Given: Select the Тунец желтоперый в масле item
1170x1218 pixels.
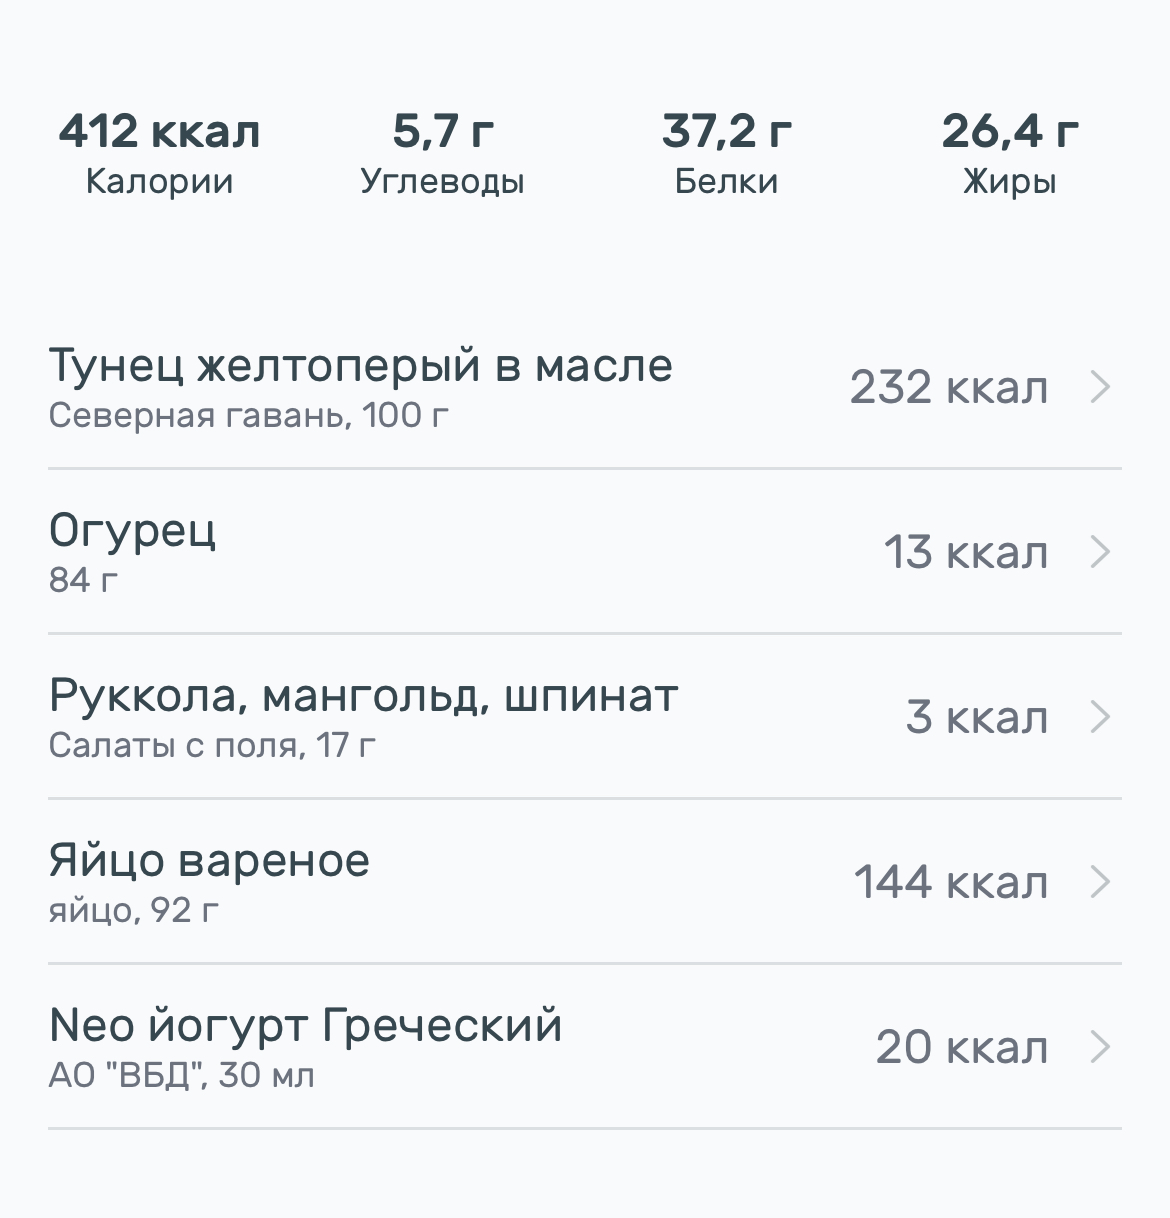Looking at the screenshot, I should (360, 366).
